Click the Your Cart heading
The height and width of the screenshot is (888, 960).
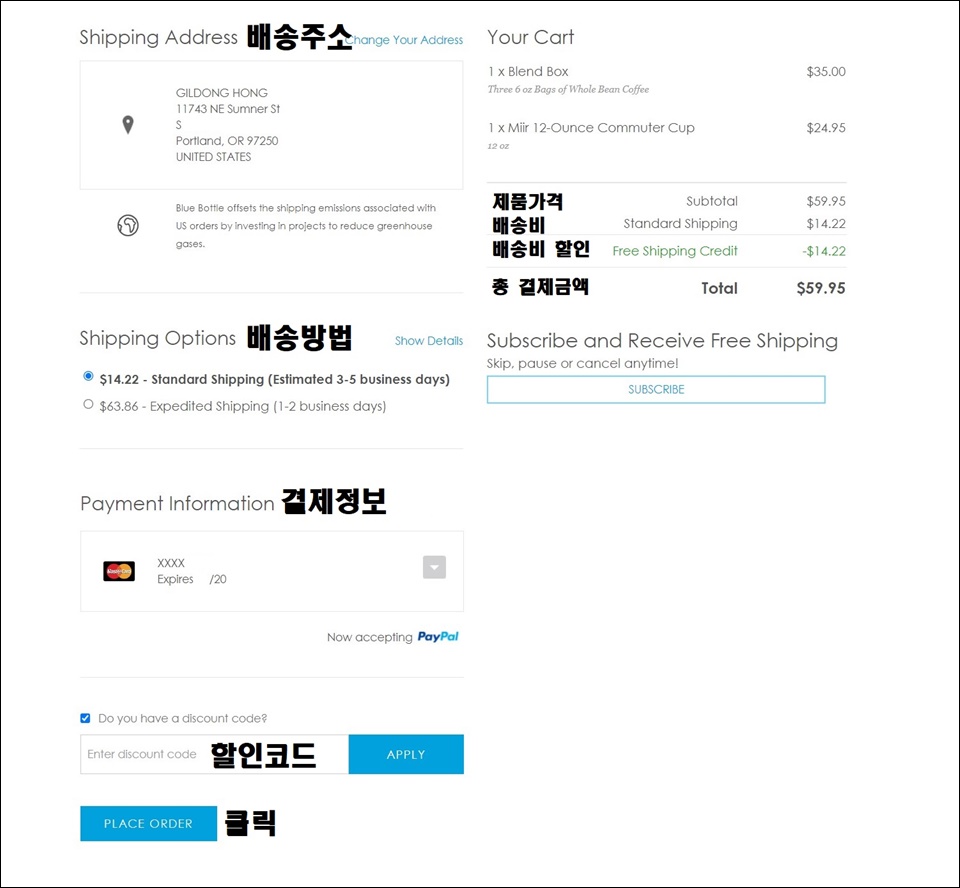click(531, 37)
